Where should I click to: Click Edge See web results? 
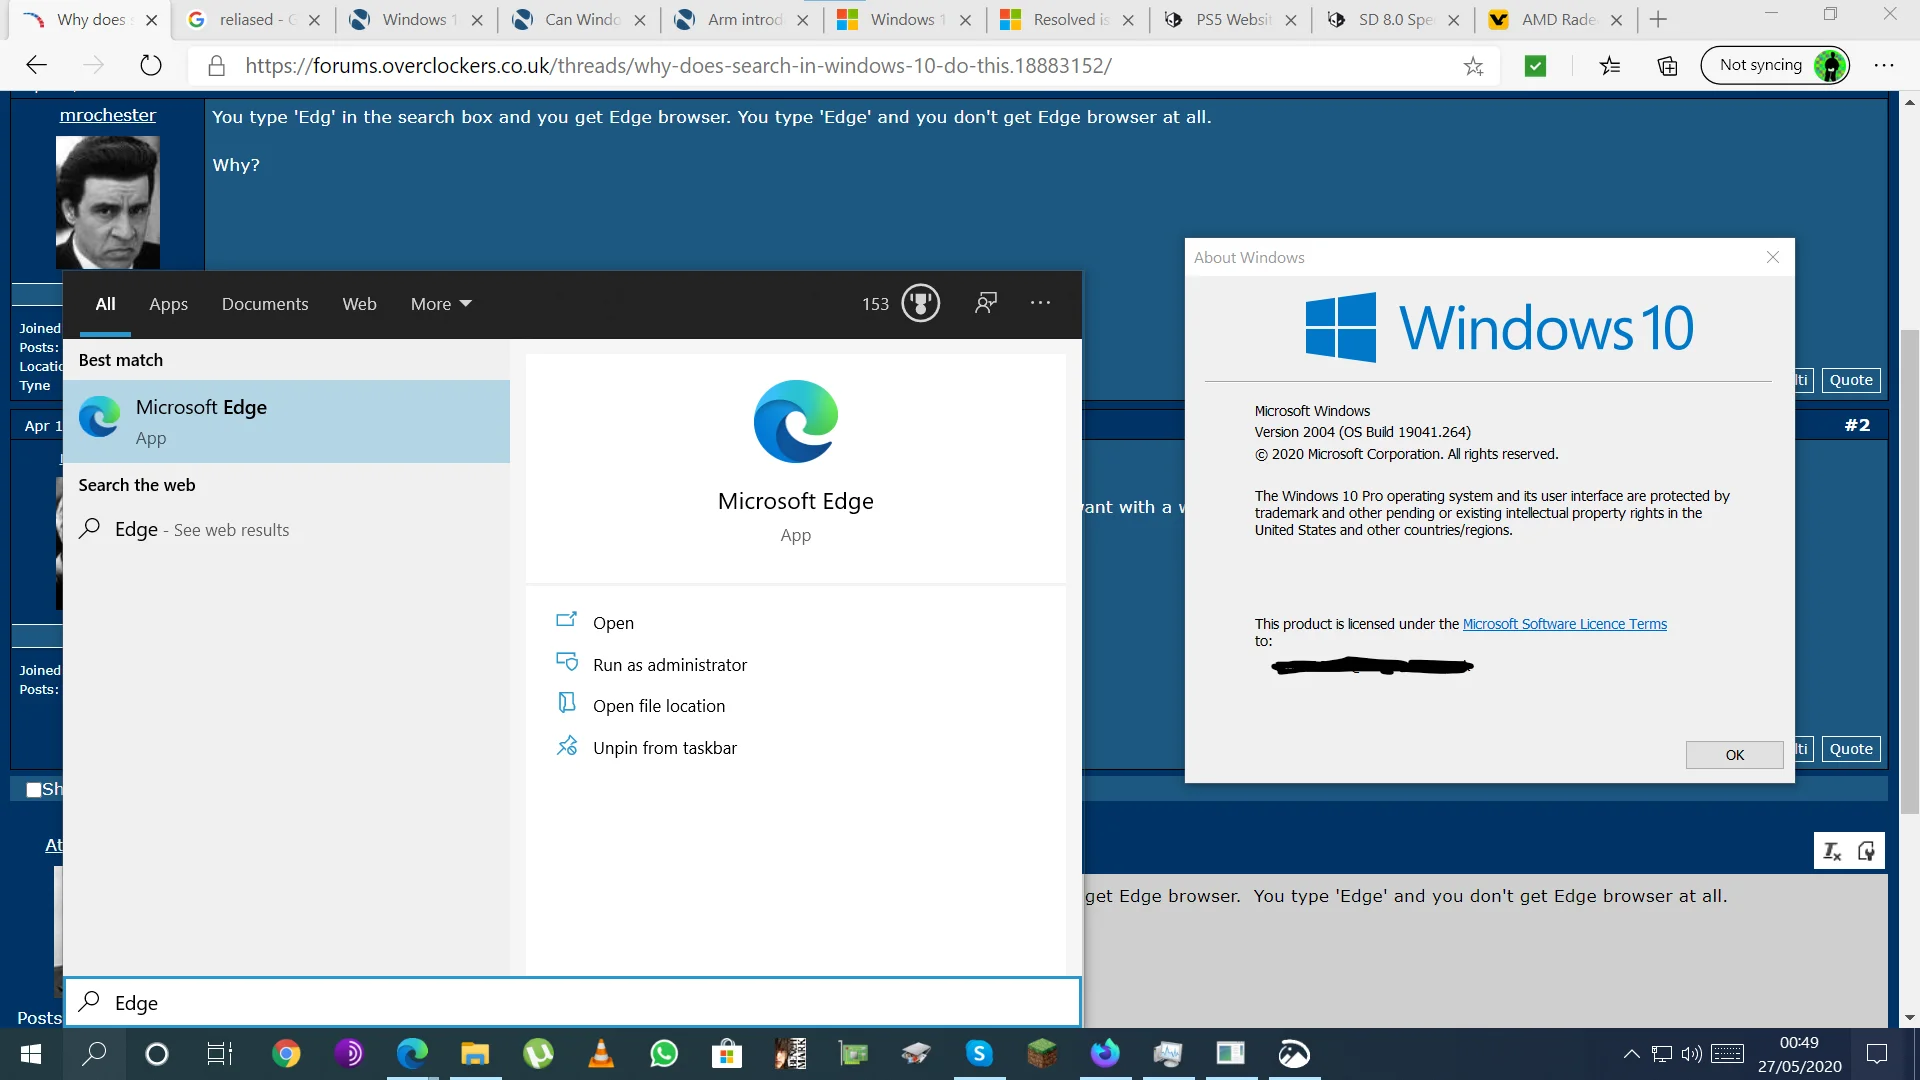point(286,530)
